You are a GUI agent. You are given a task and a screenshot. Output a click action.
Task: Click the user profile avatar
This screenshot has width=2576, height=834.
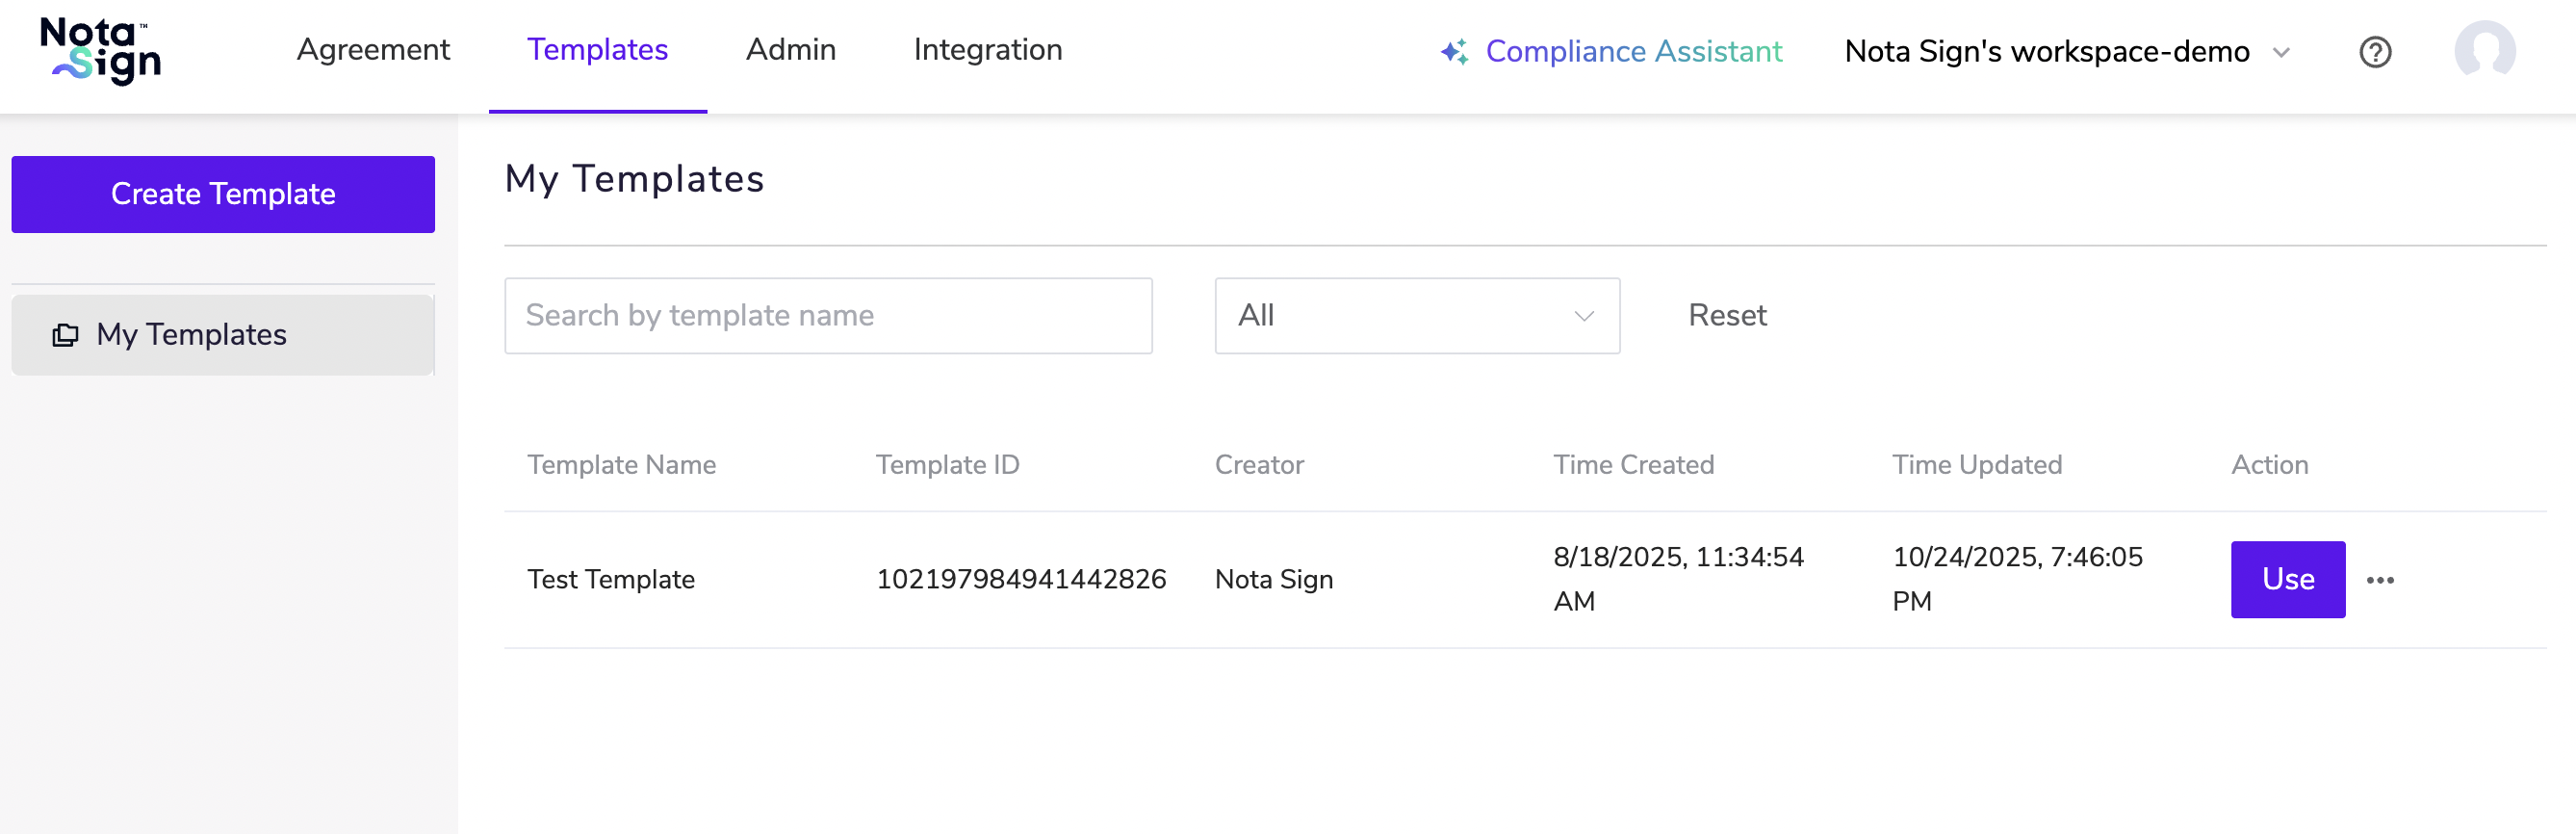pos(2484,50)
